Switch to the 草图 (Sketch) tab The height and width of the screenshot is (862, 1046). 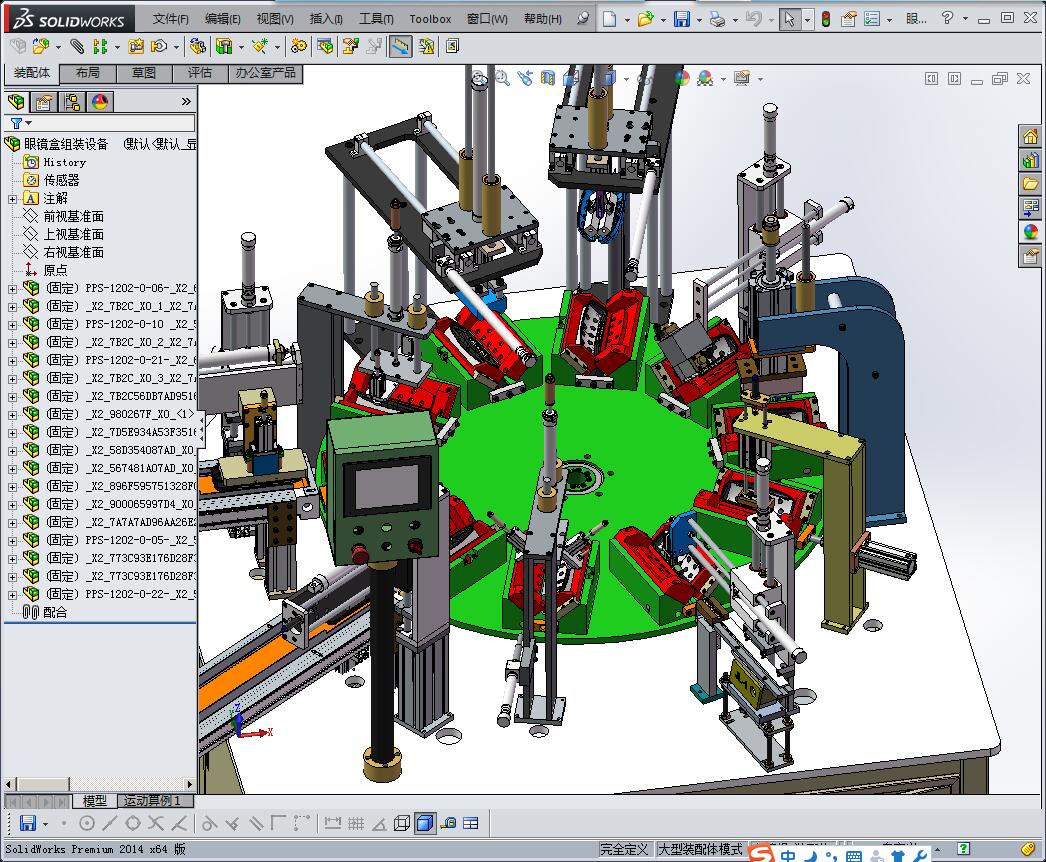[144, 73]
